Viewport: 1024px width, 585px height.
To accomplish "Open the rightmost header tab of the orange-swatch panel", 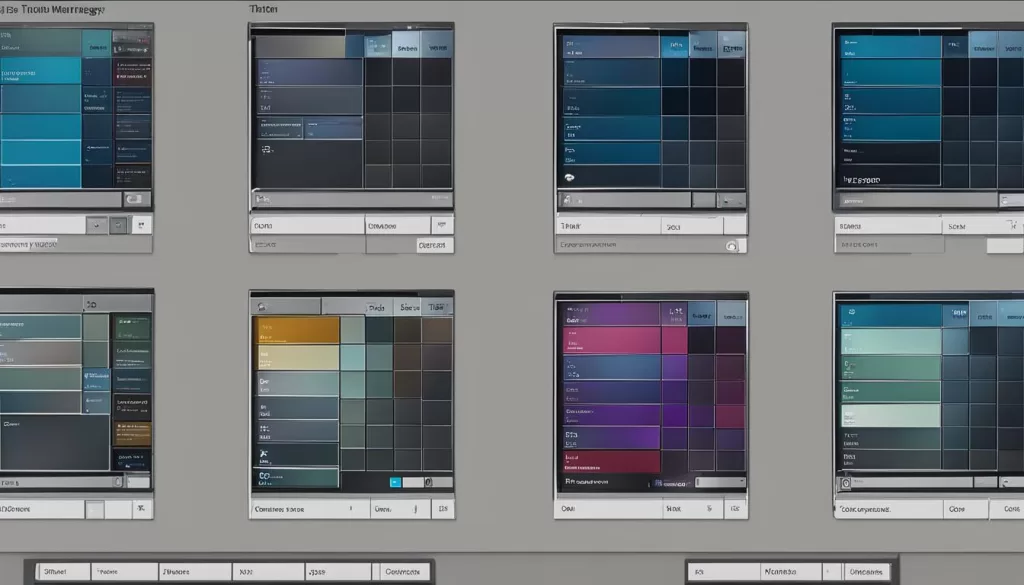I will [437, 307].
